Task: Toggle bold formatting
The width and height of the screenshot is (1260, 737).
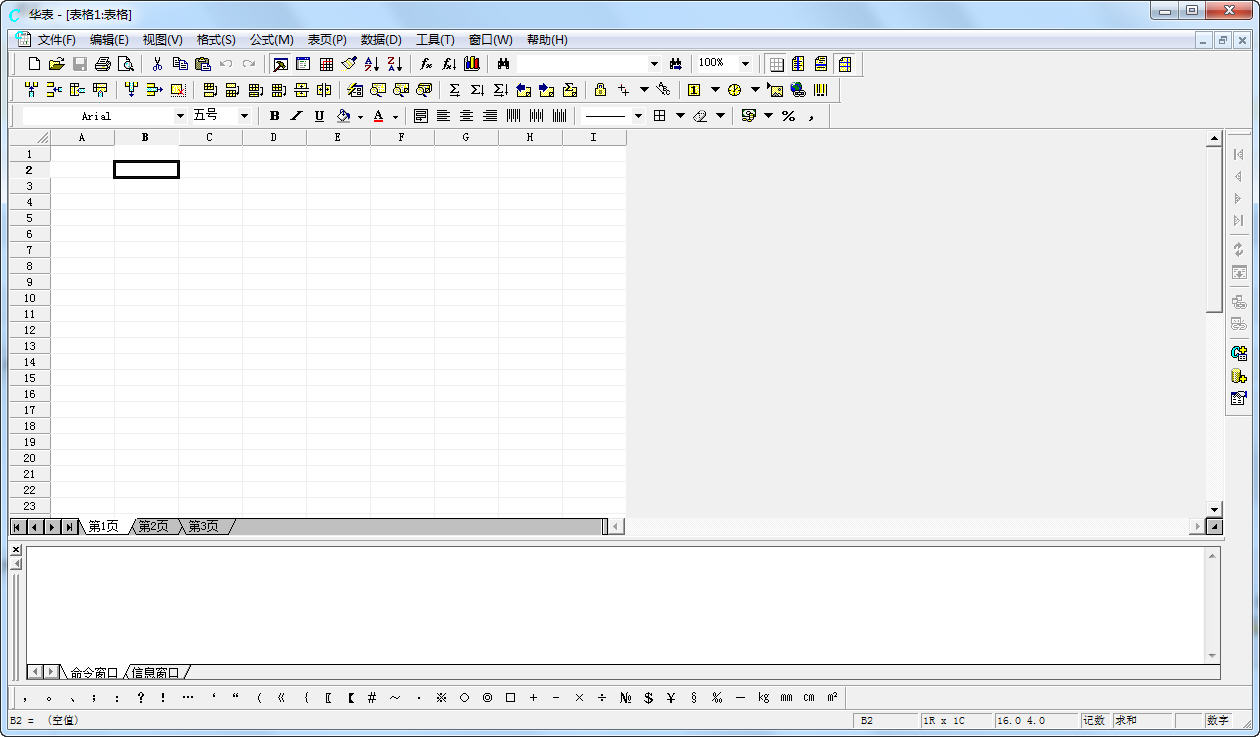Action: click(275, 116)
